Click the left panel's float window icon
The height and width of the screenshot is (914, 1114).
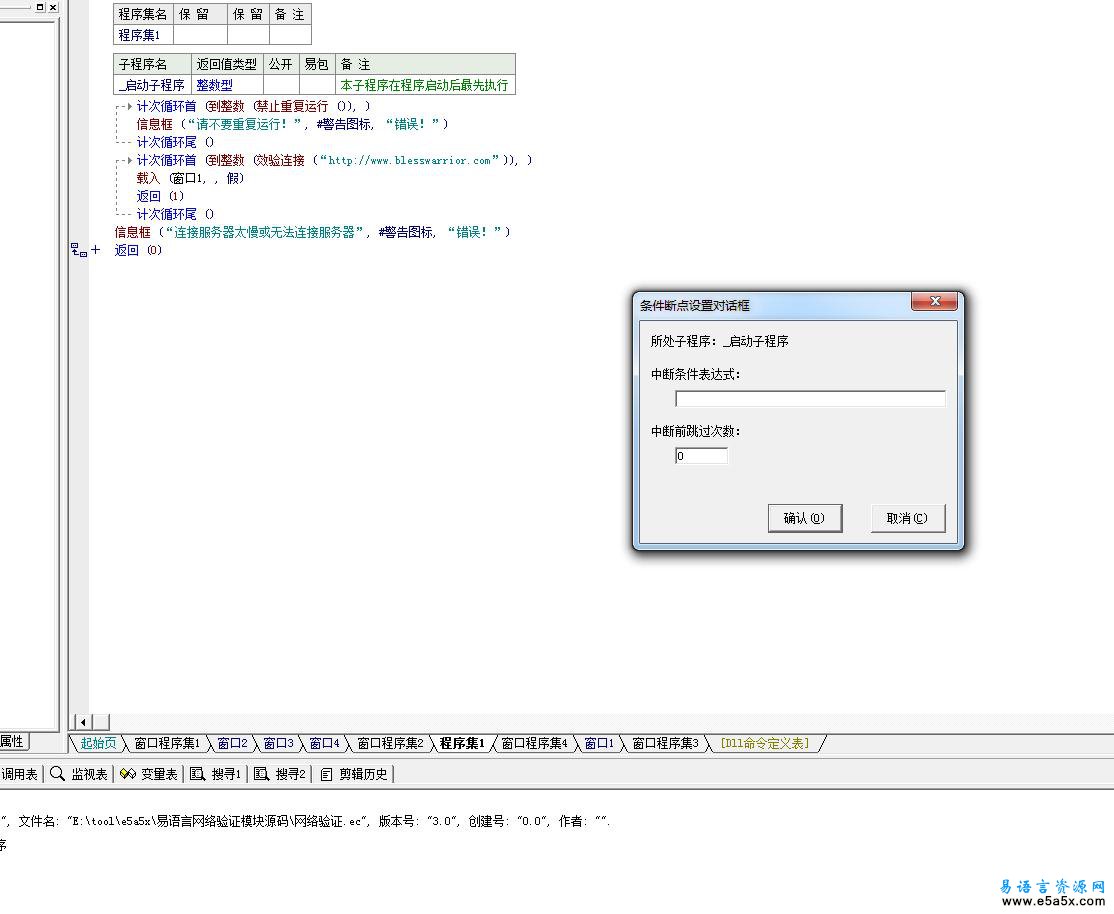40,7
